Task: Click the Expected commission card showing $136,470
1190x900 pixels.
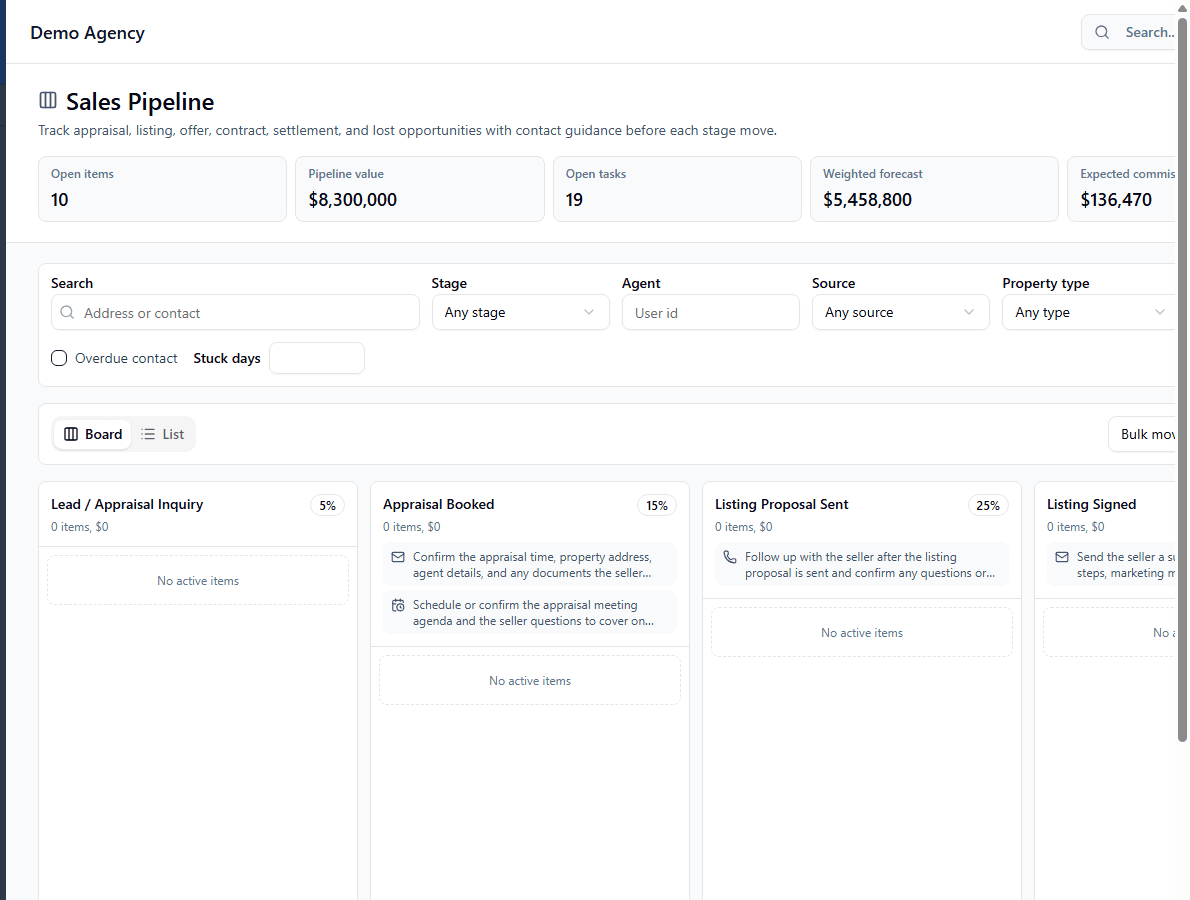Action: [1122, 189]
